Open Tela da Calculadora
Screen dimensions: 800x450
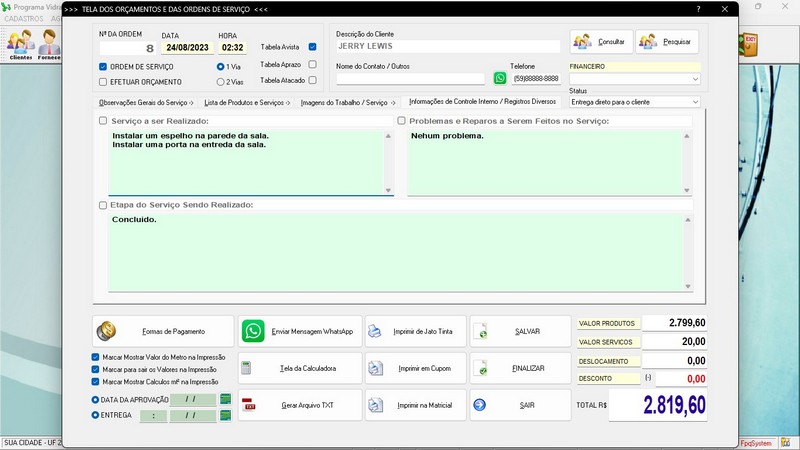point(299,368)
